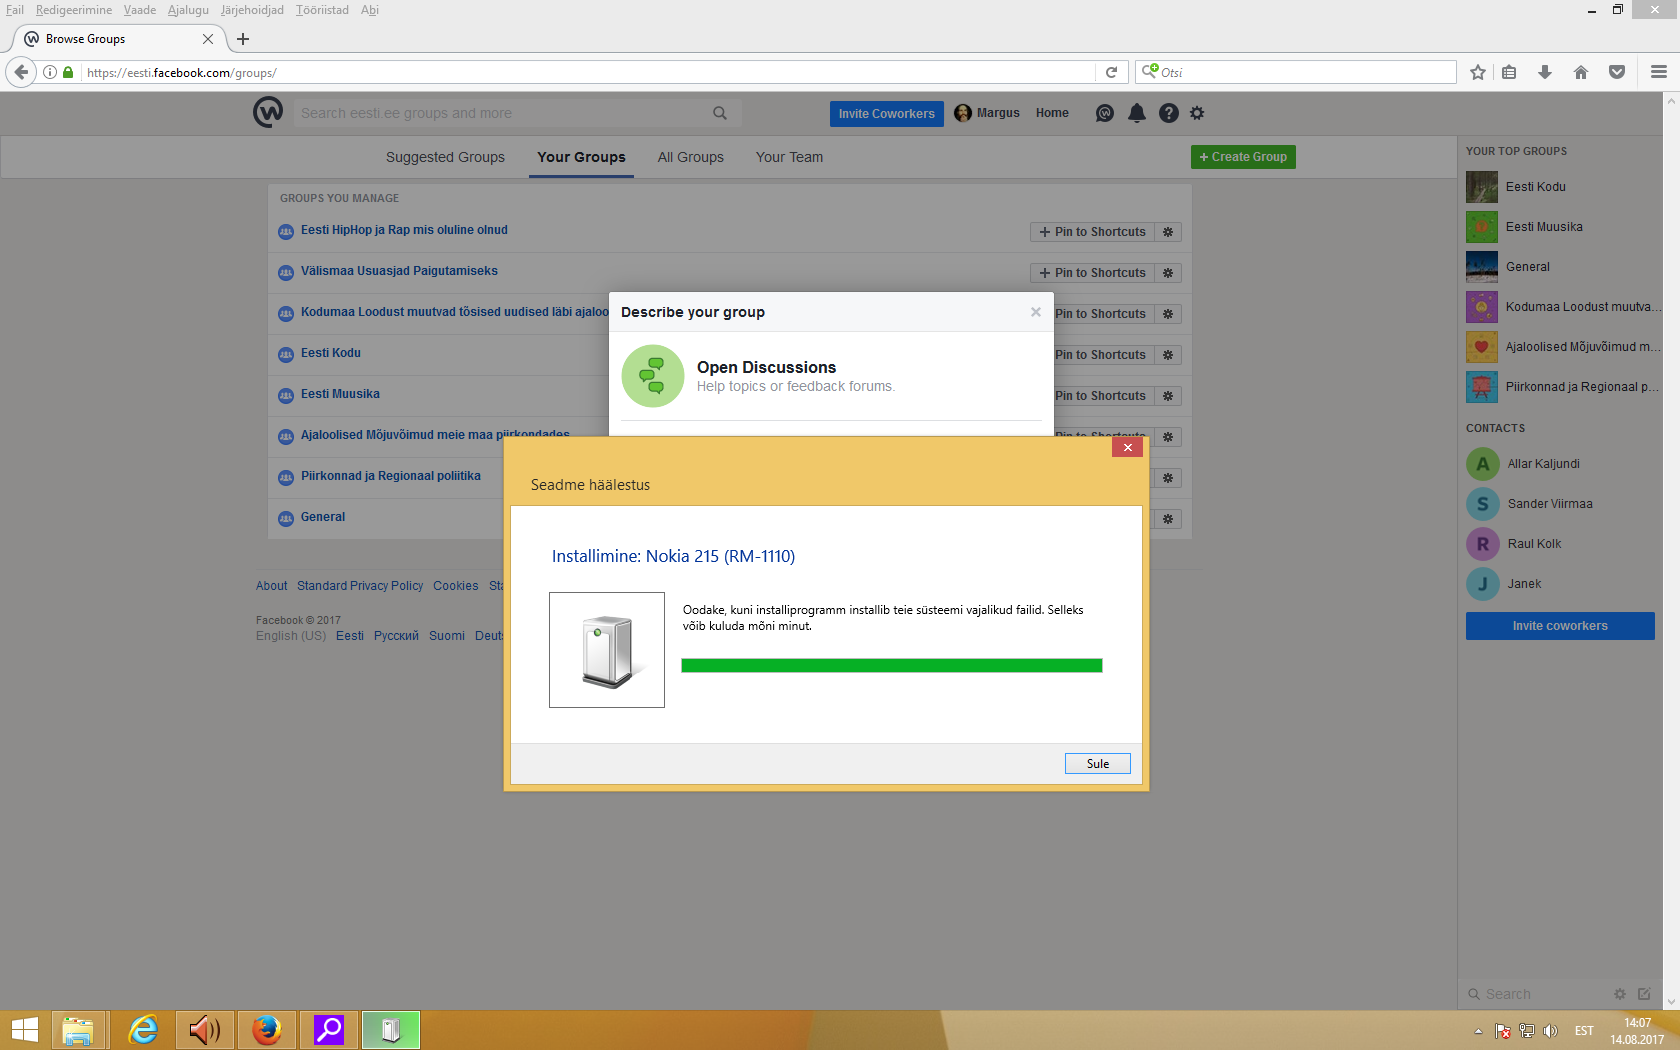Viewport: 1680px width, 1050px height.
Task: Click Sule button in installer dialog
Action: point(1098,764)
